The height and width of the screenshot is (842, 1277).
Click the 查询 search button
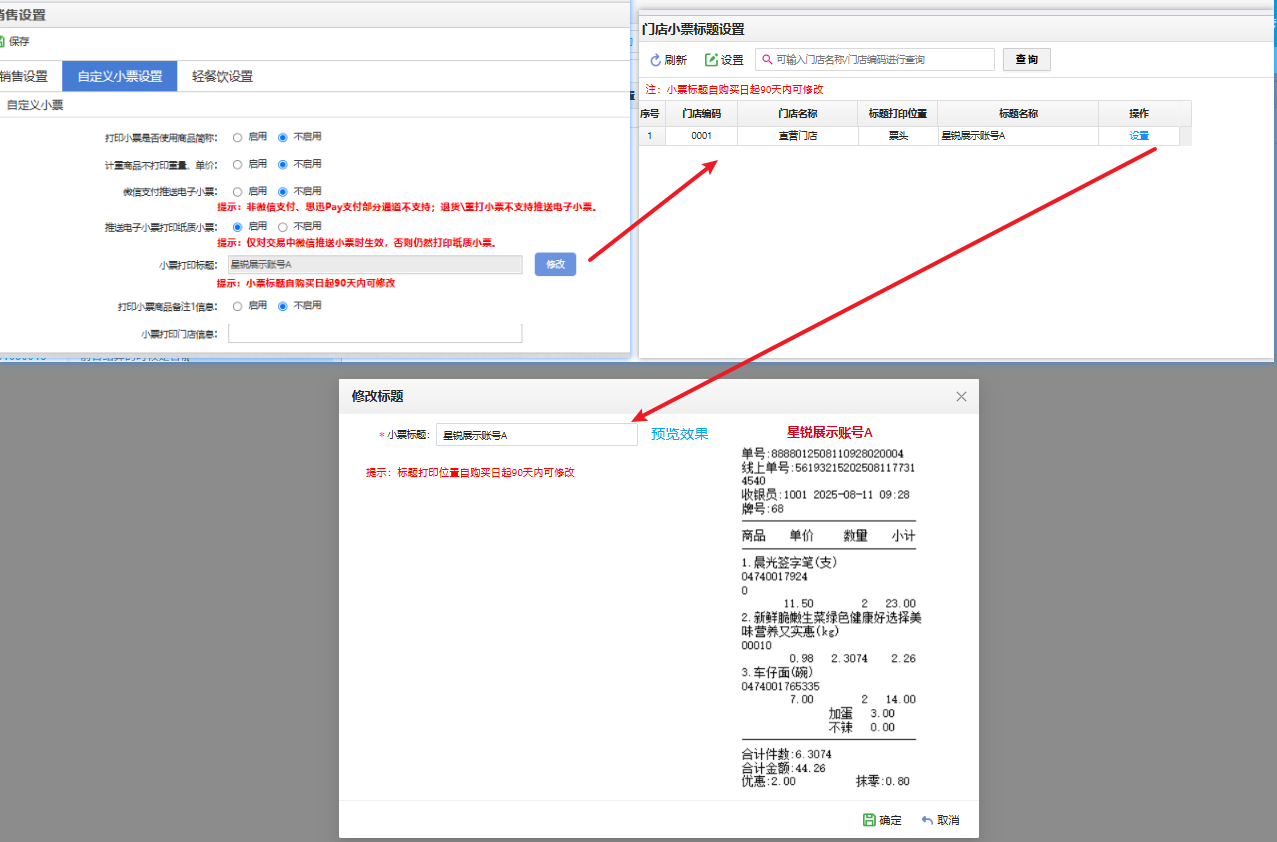click(x=1026, y=60)
